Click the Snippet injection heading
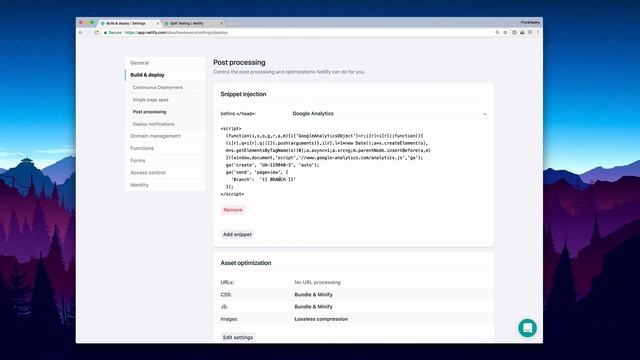640x360 pixels. (243, 94)
